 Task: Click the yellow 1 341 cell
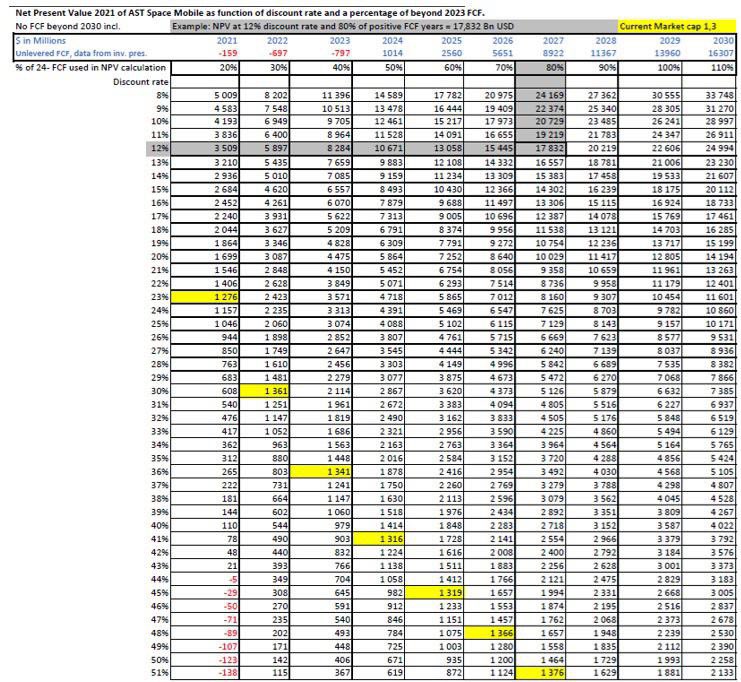[x=321, y=472]
